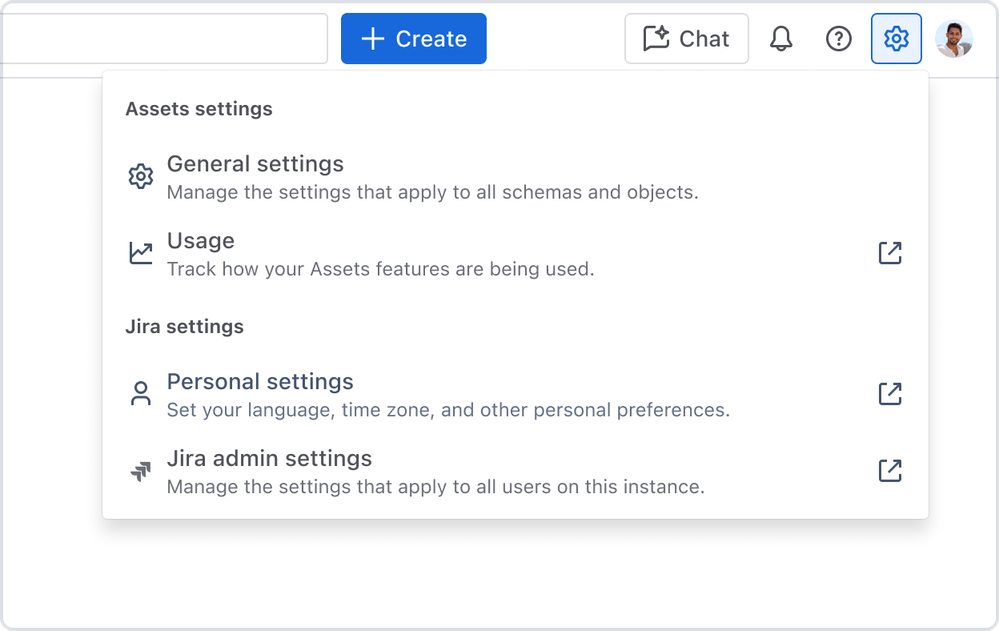The width and height of the screenshot is (999, 631).
Task: Click the settings gear icon in header
Action: point(896,39)
